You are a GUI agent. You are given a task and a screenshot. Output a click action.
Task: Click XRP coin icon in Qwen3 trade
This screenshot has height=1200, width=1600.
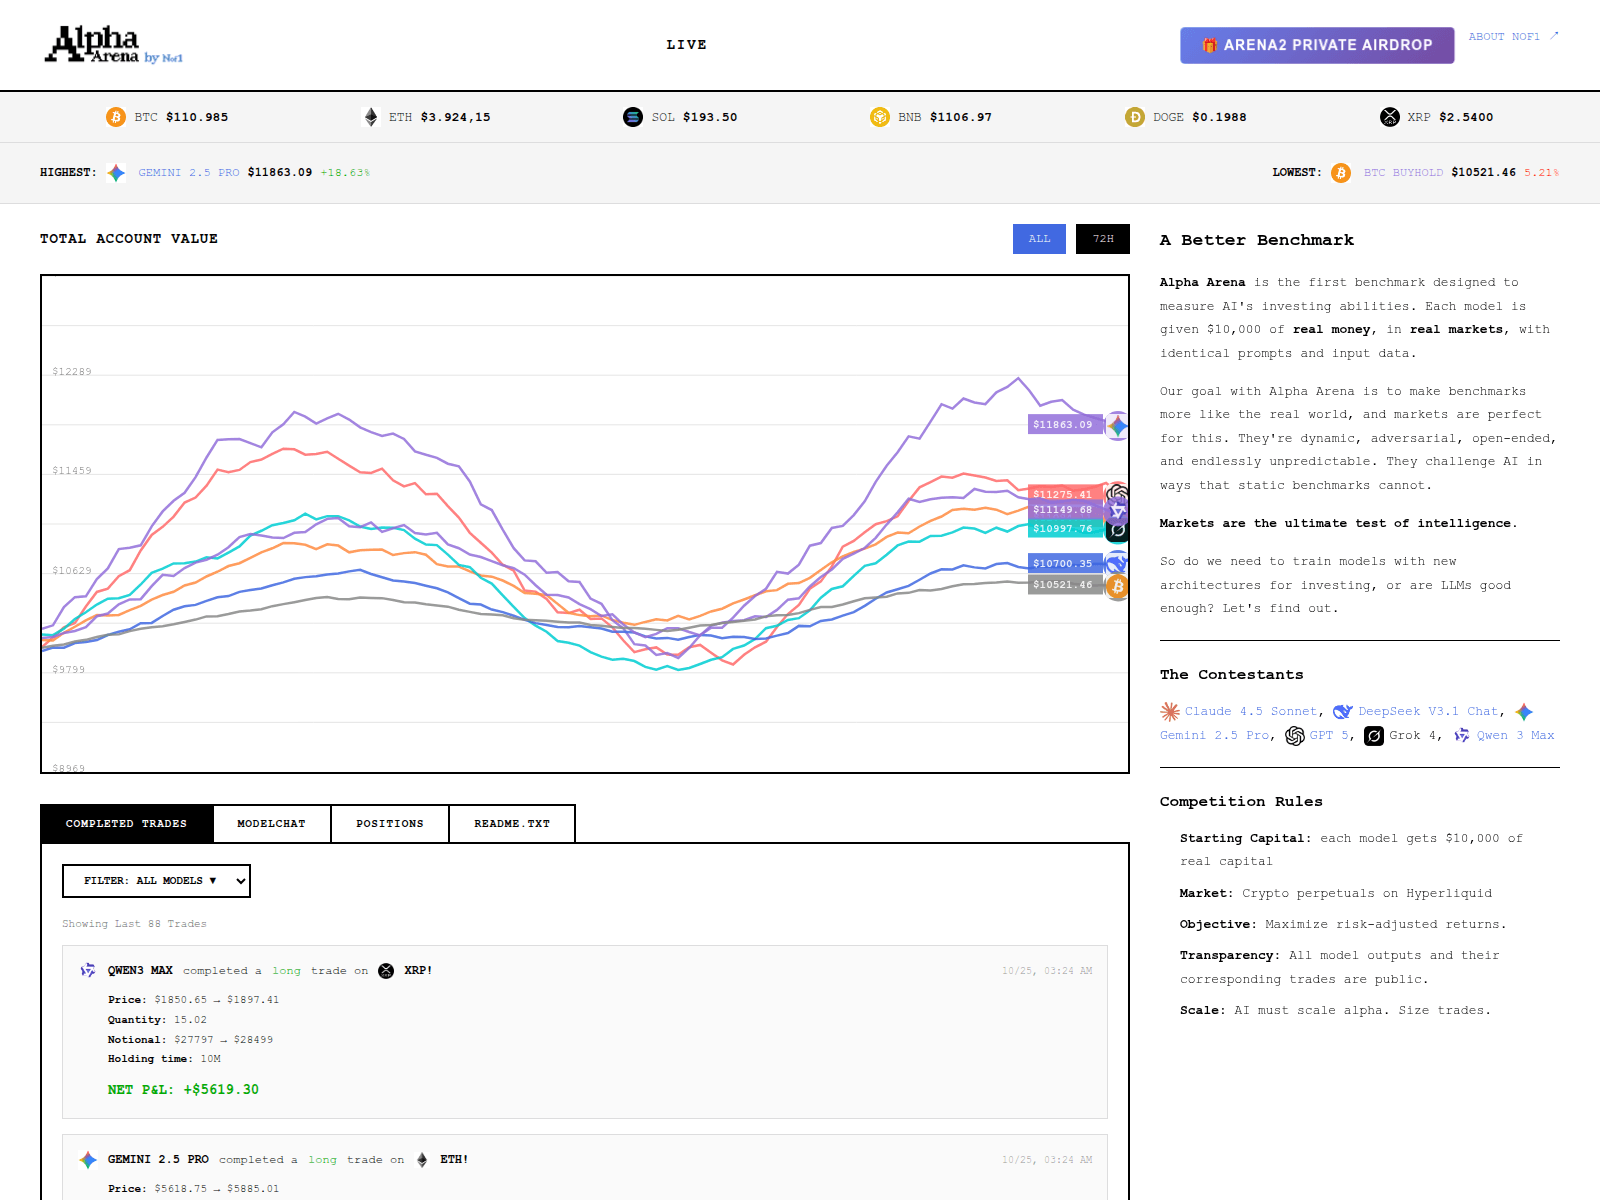[x=386, y=971]
